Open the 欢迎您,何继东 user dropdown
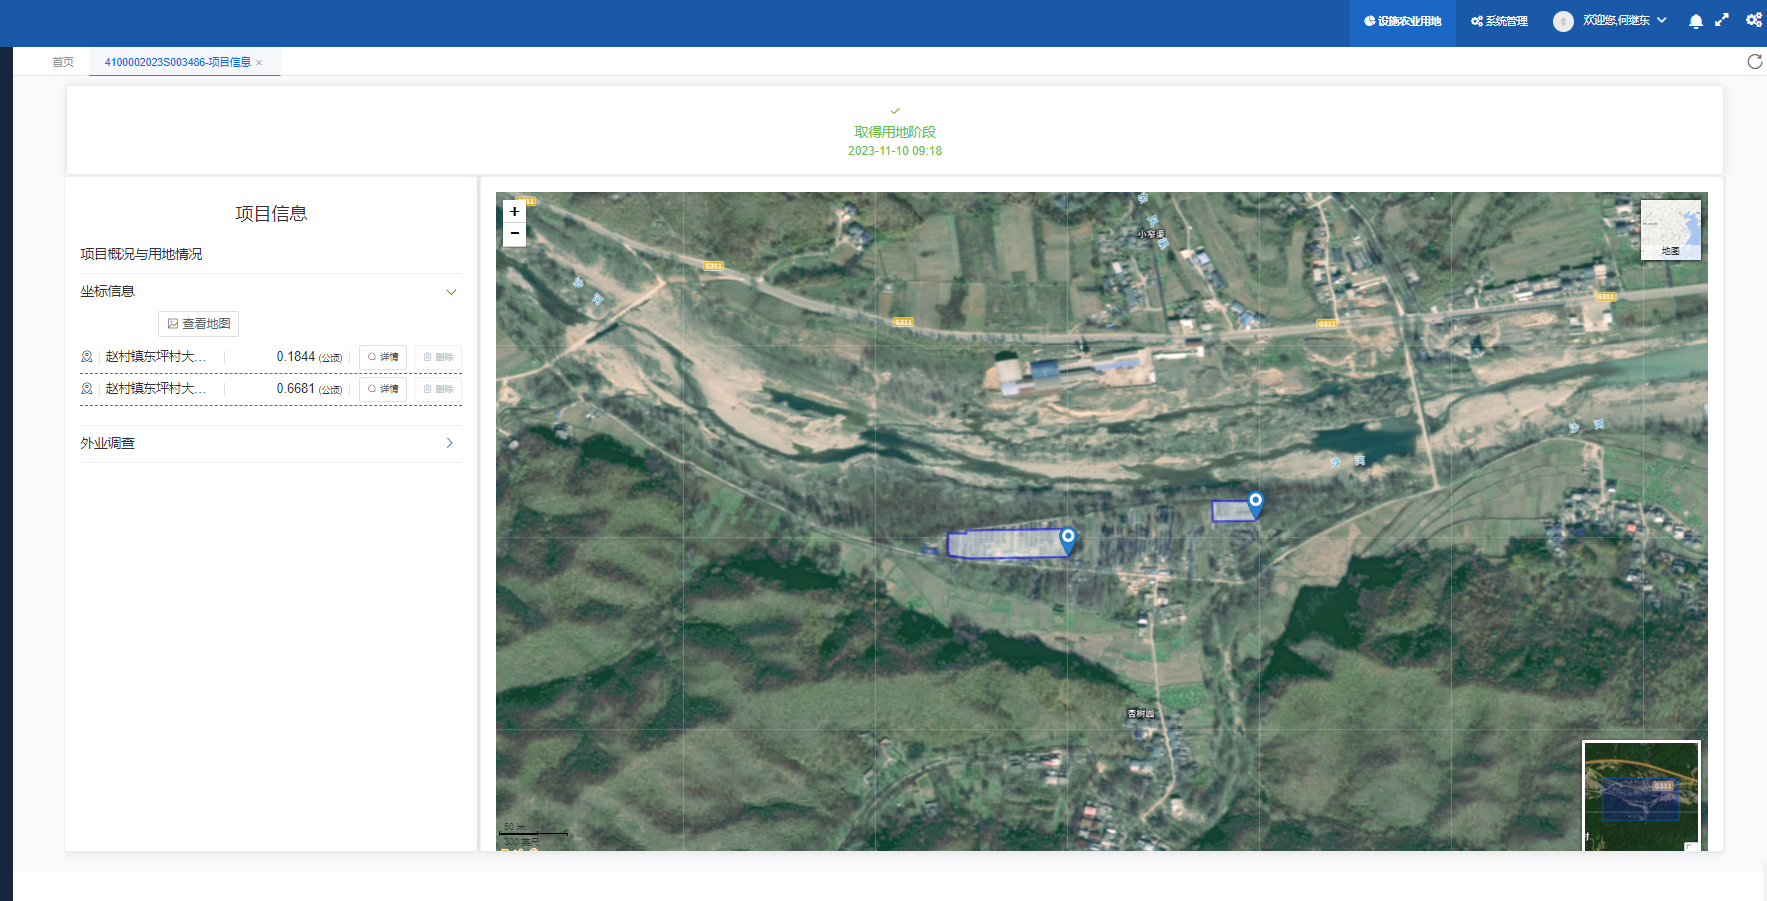The height and width of the screenshot is (901, 1767). [x=1624, y=20]
